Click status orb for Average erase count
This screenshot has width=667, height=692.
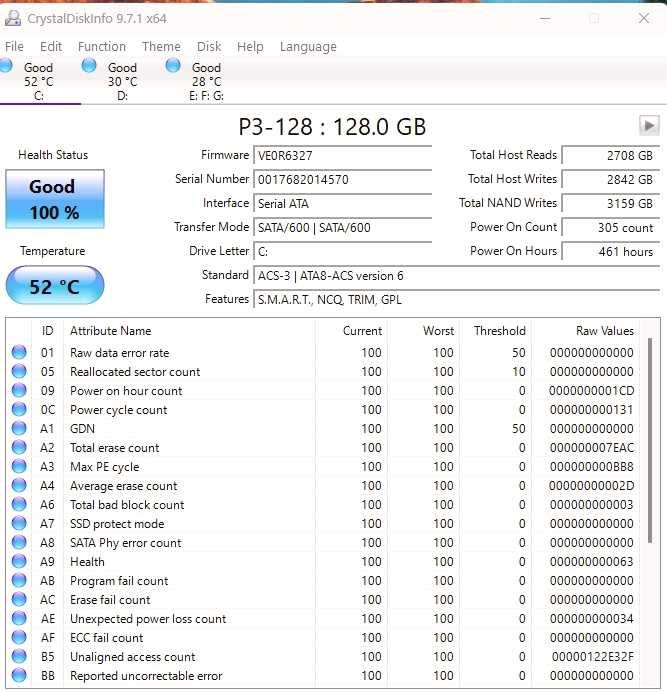pyautogui.click(x=19, y=485)
